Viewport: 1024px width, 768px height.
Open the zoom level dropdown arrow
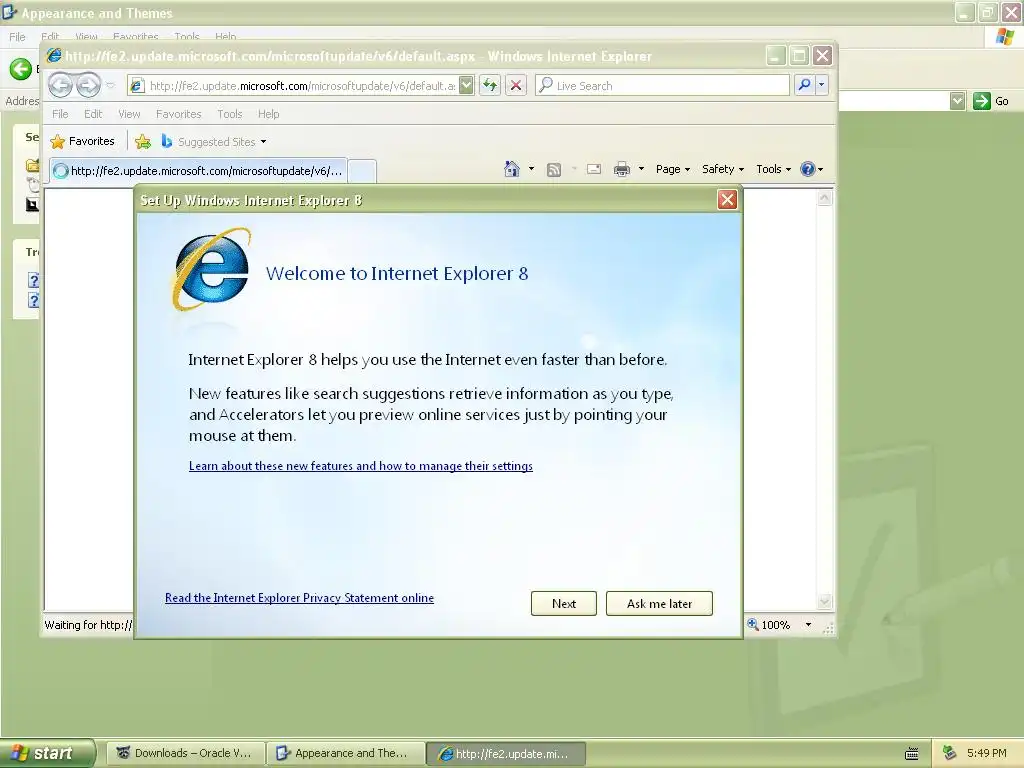click(808, 624)
